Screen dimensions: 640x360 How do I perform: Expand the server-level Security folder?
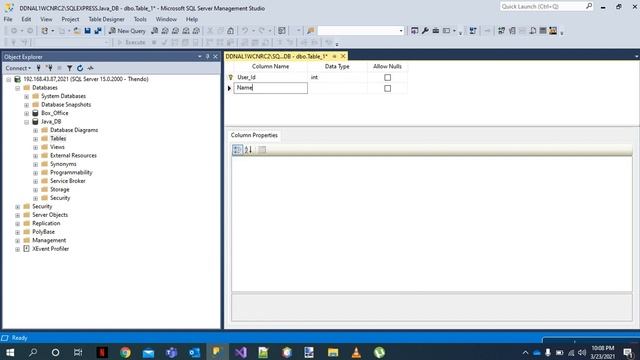(18, 207)
